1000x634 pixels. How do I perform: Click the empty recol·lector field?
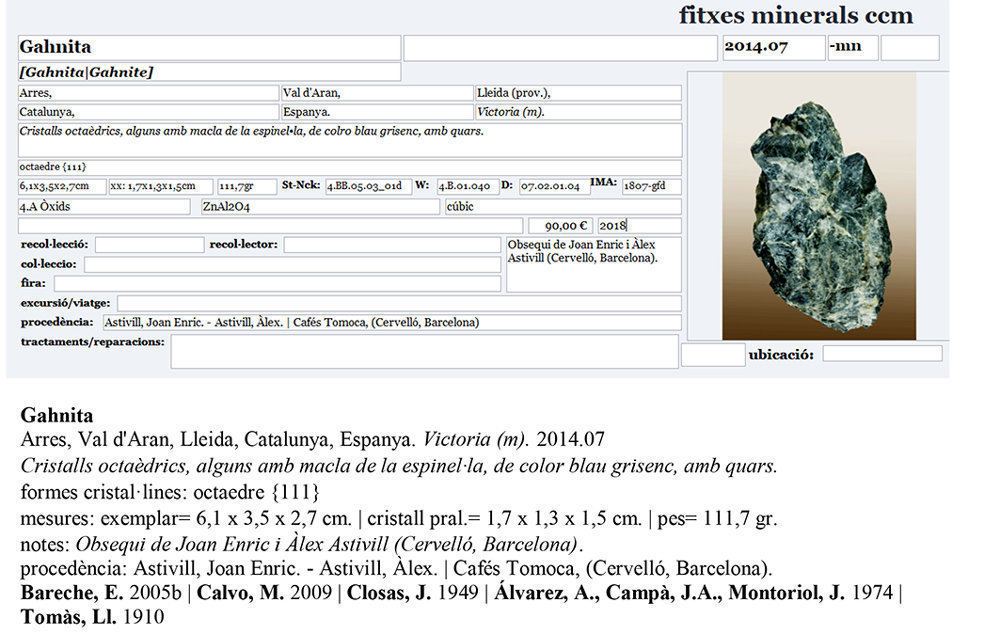tap(392, 245)
